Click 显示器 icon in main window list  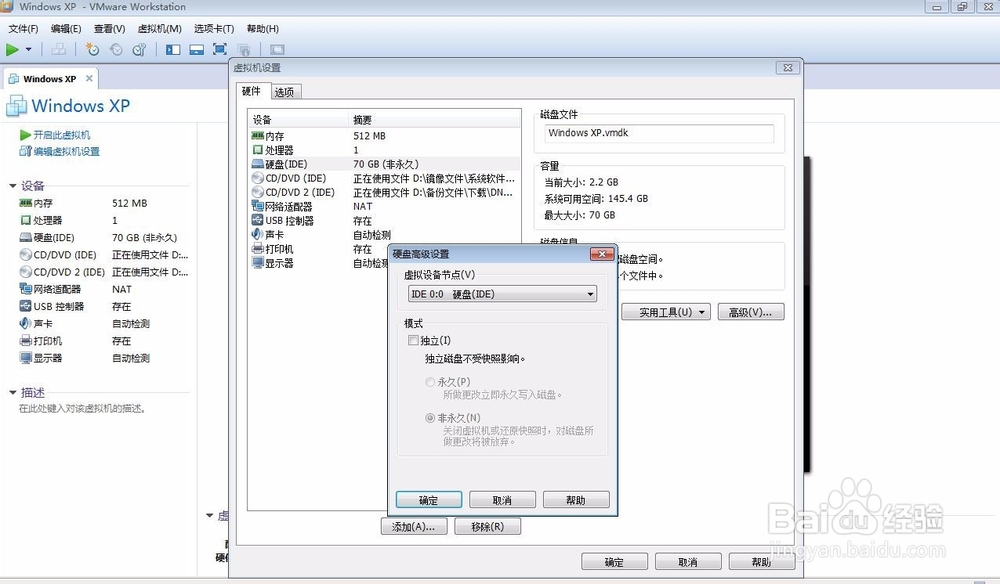click(26, 358)
